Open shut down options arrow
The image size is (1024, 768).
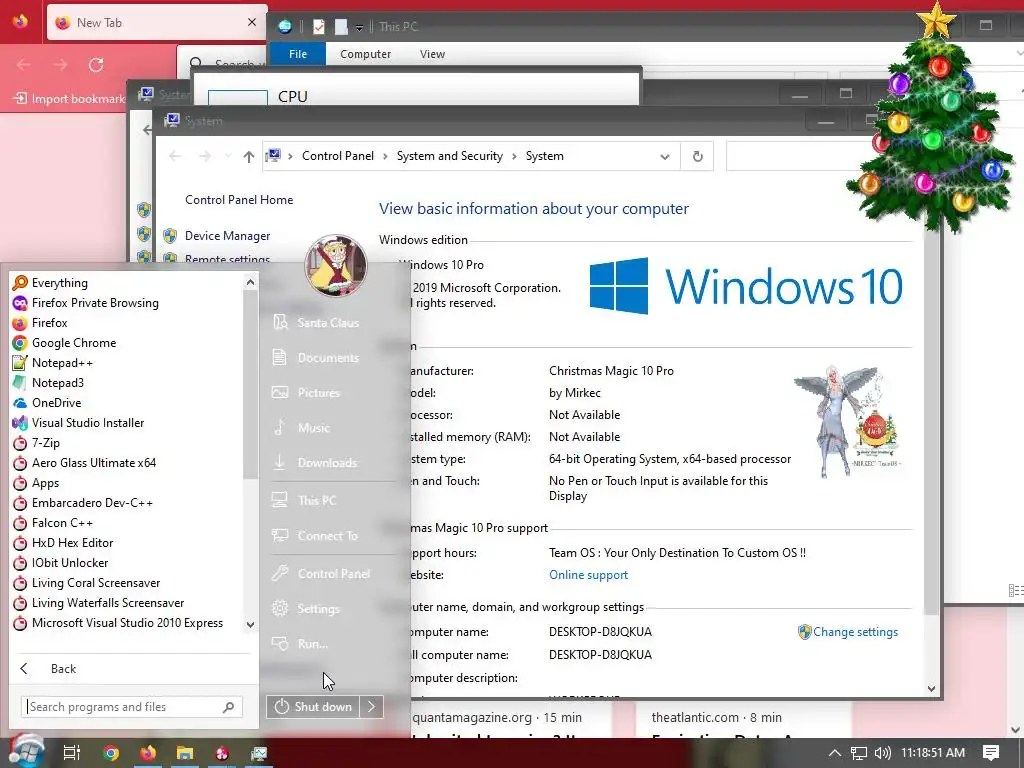coord(372,707)
